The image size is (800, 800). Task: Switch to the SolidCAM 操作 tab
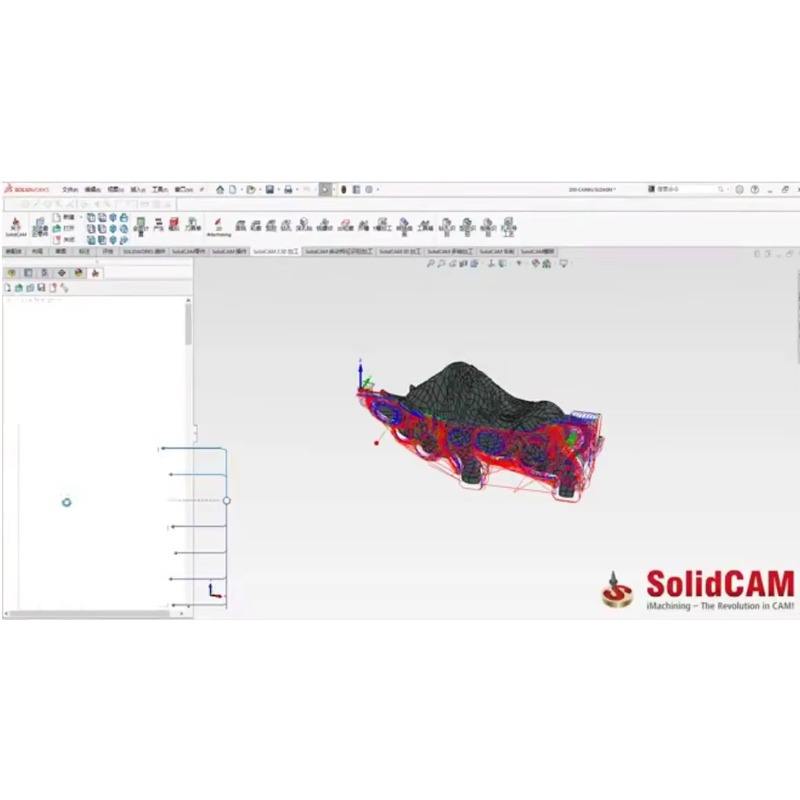point(229,252)
